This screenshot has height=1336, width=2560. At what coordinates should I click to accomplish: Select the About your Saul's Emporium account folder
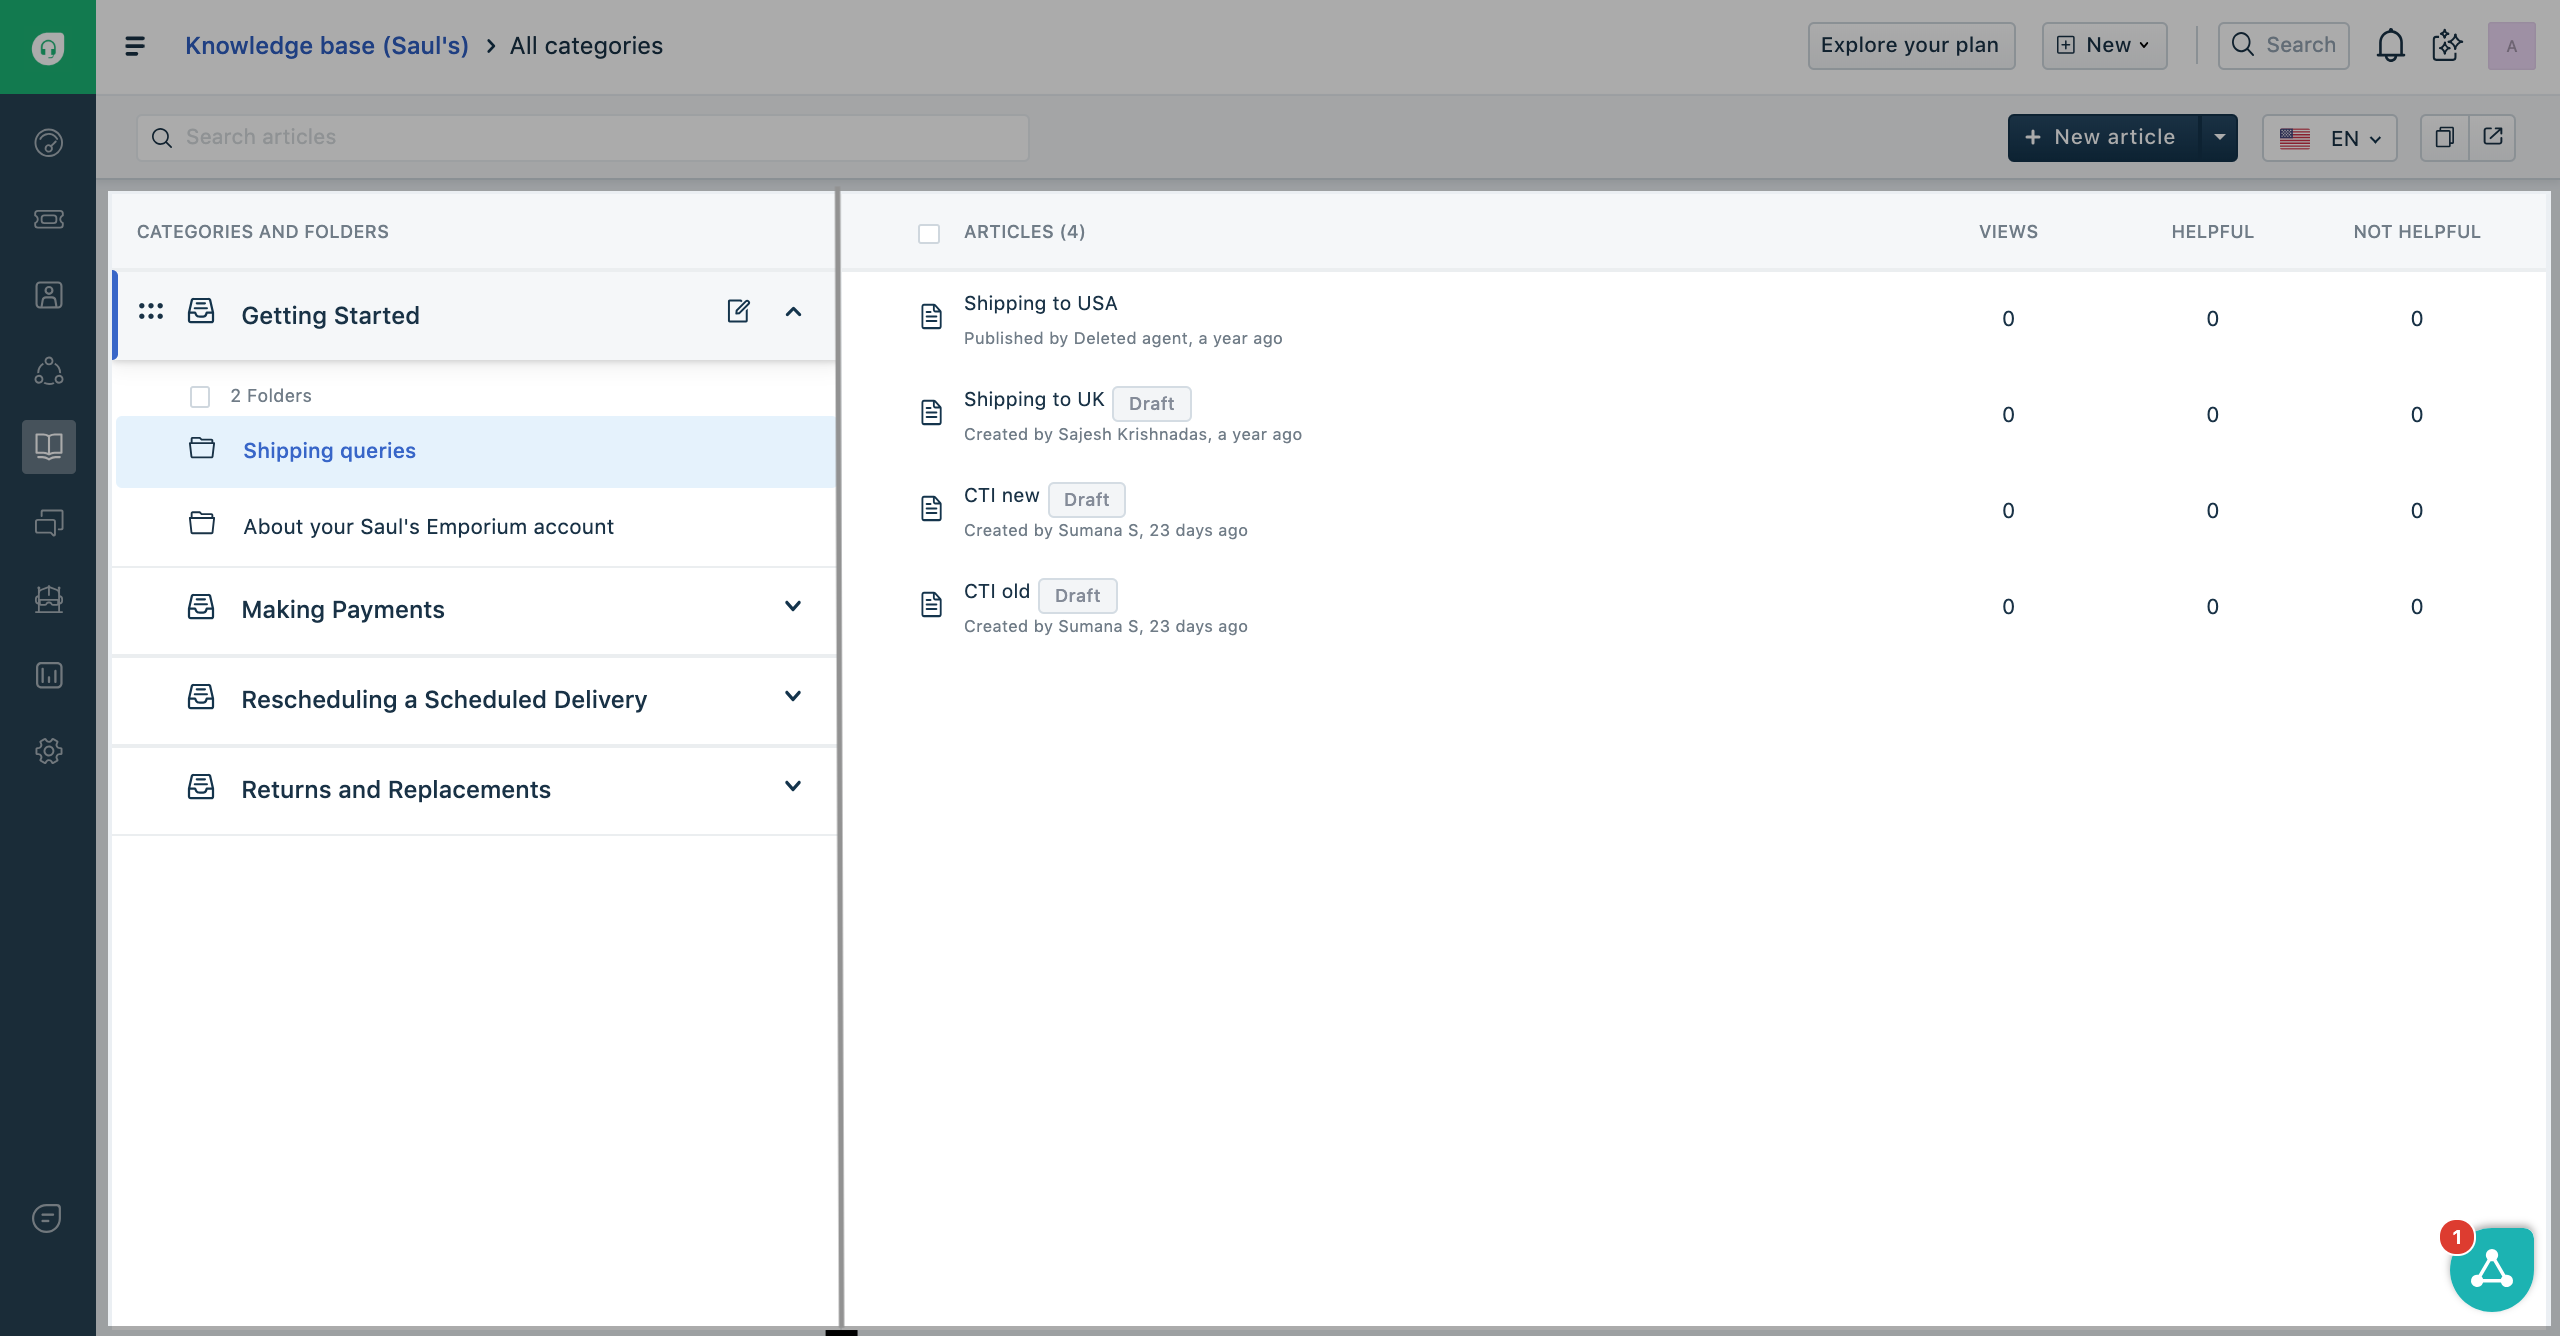point(428,527)
